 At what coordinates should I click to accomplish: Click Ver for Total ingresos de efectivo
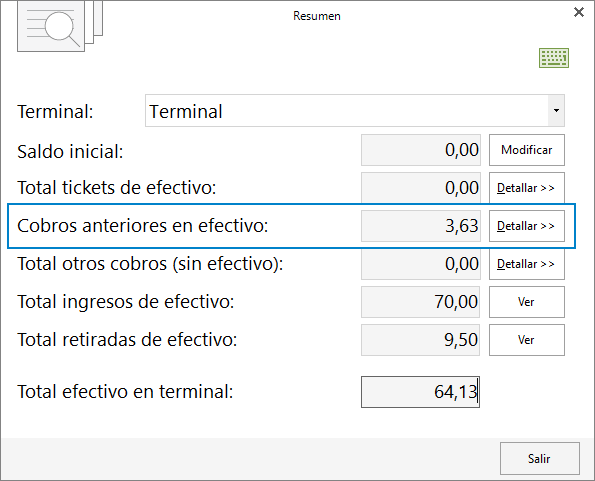pos(527,302)
